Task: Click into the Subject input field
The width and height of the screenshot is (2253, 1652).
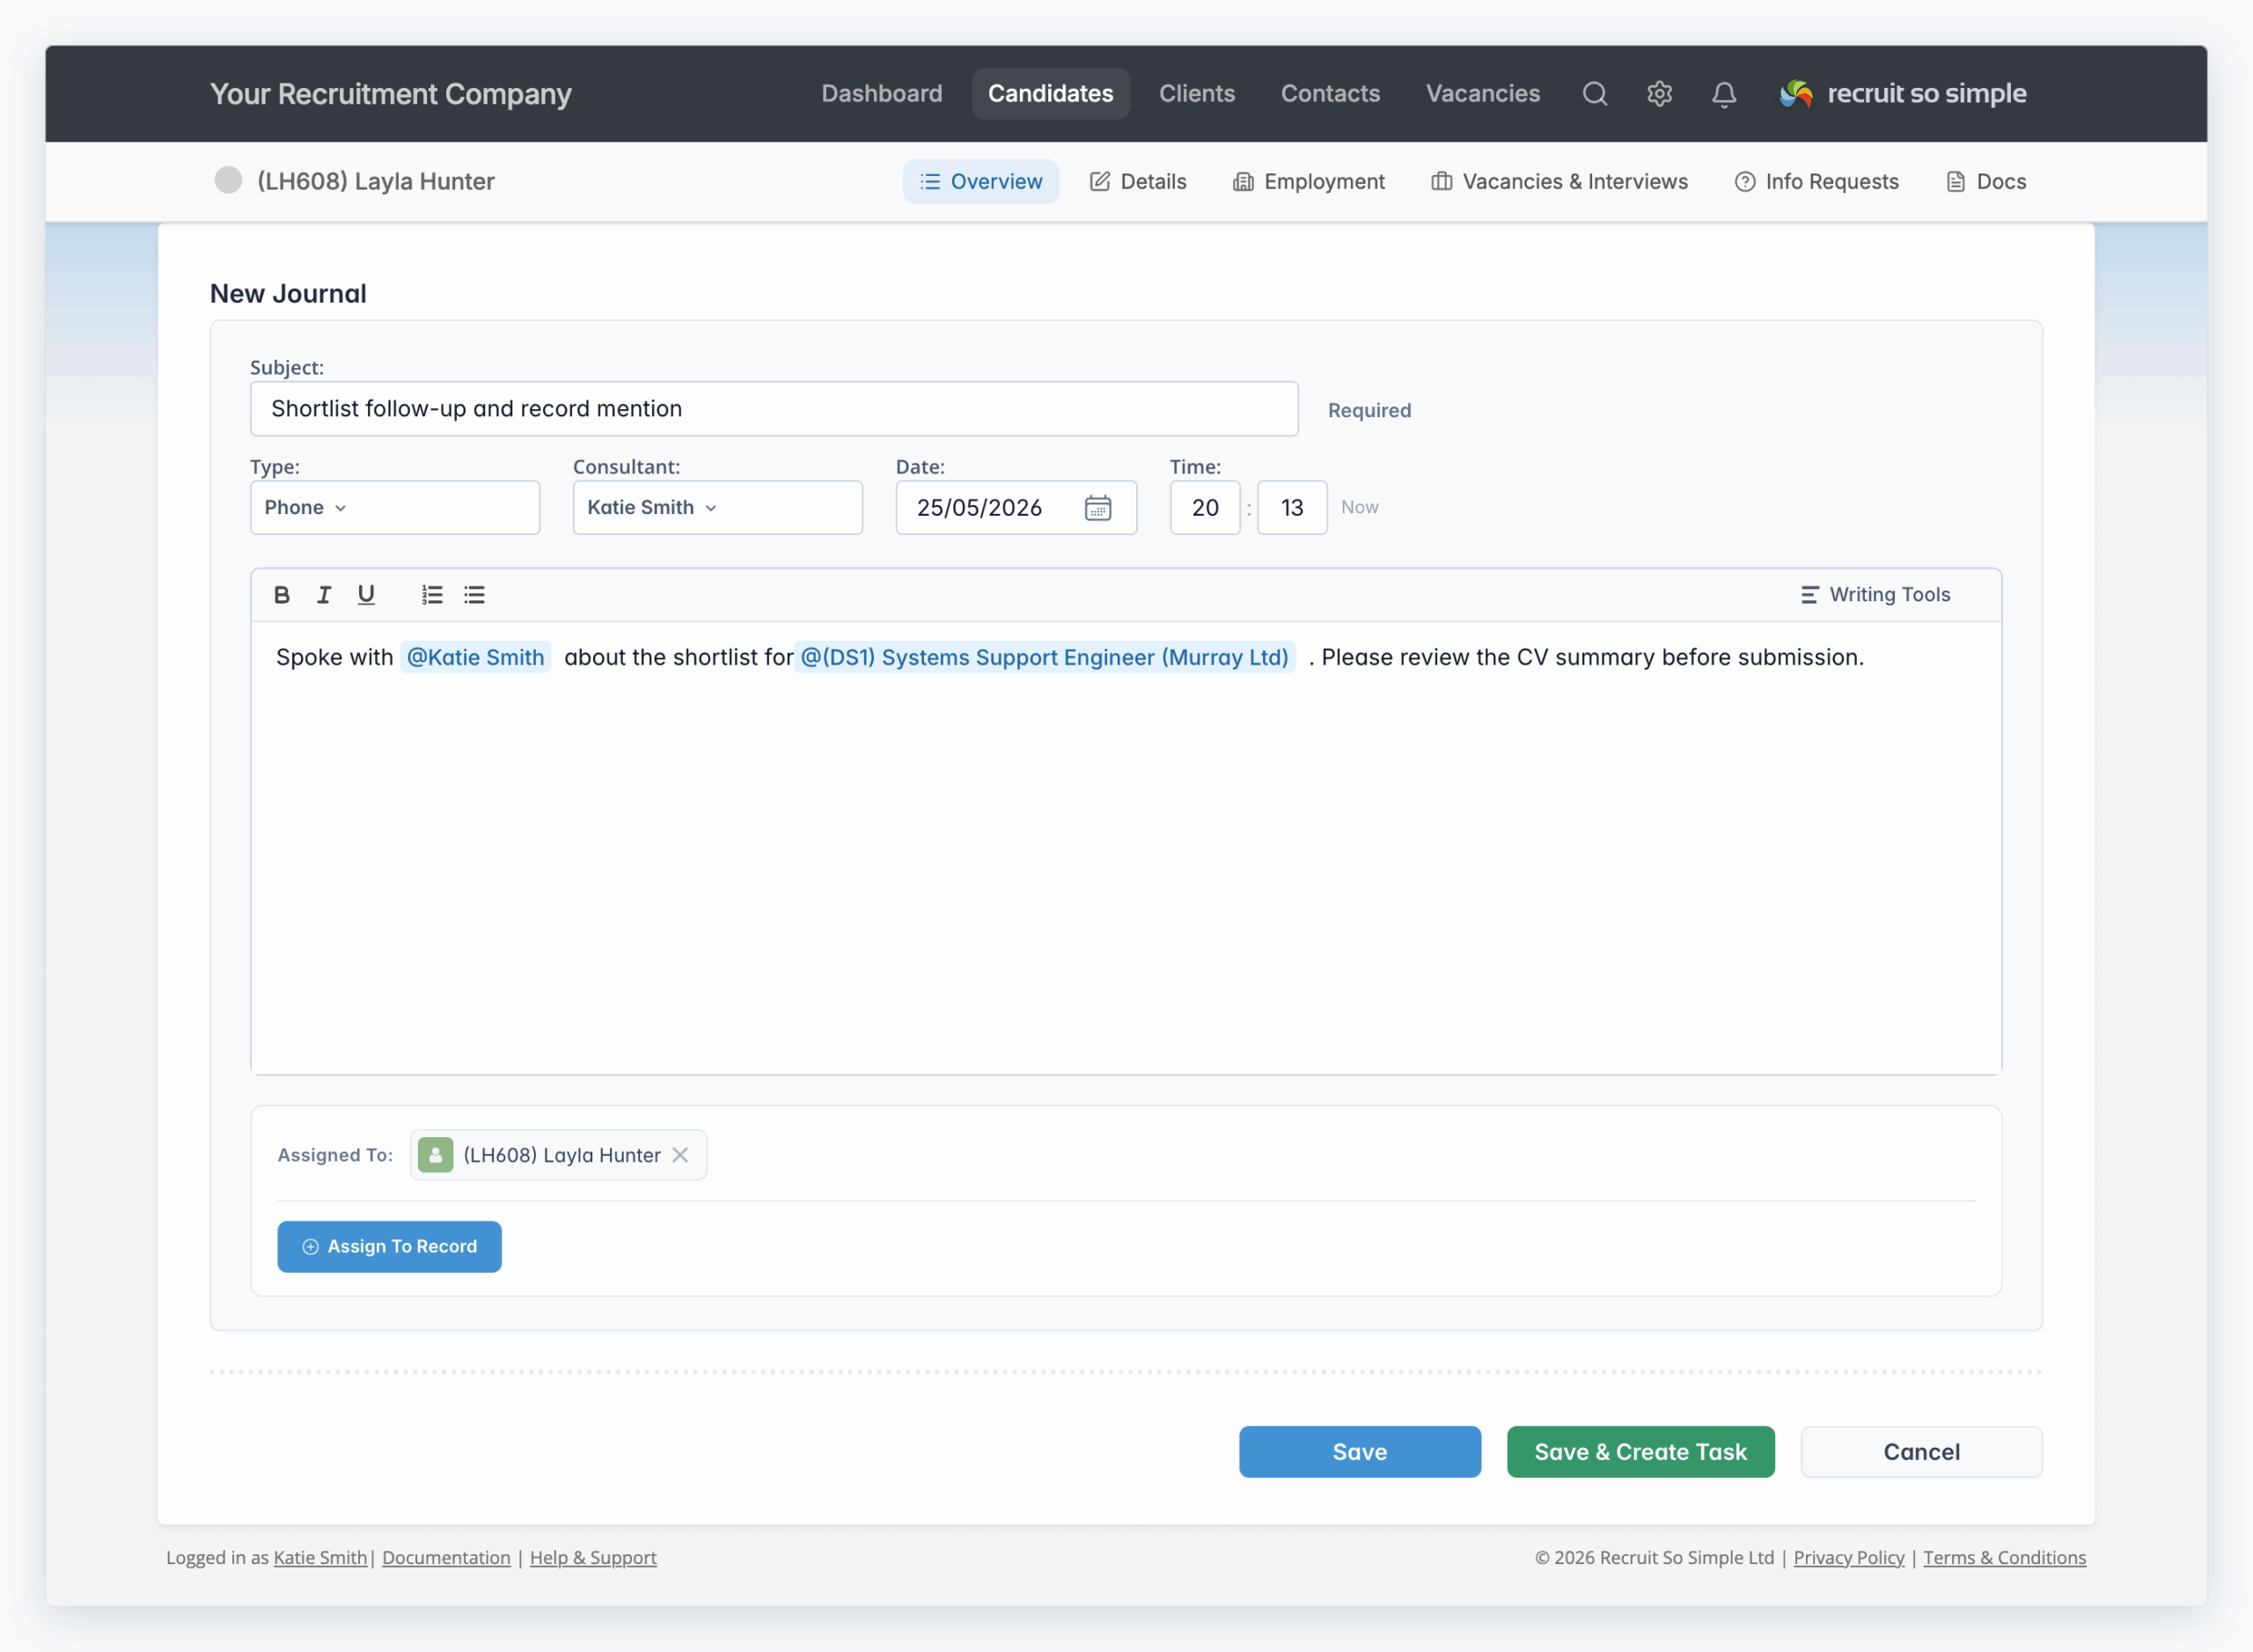Action: point(774,409)
